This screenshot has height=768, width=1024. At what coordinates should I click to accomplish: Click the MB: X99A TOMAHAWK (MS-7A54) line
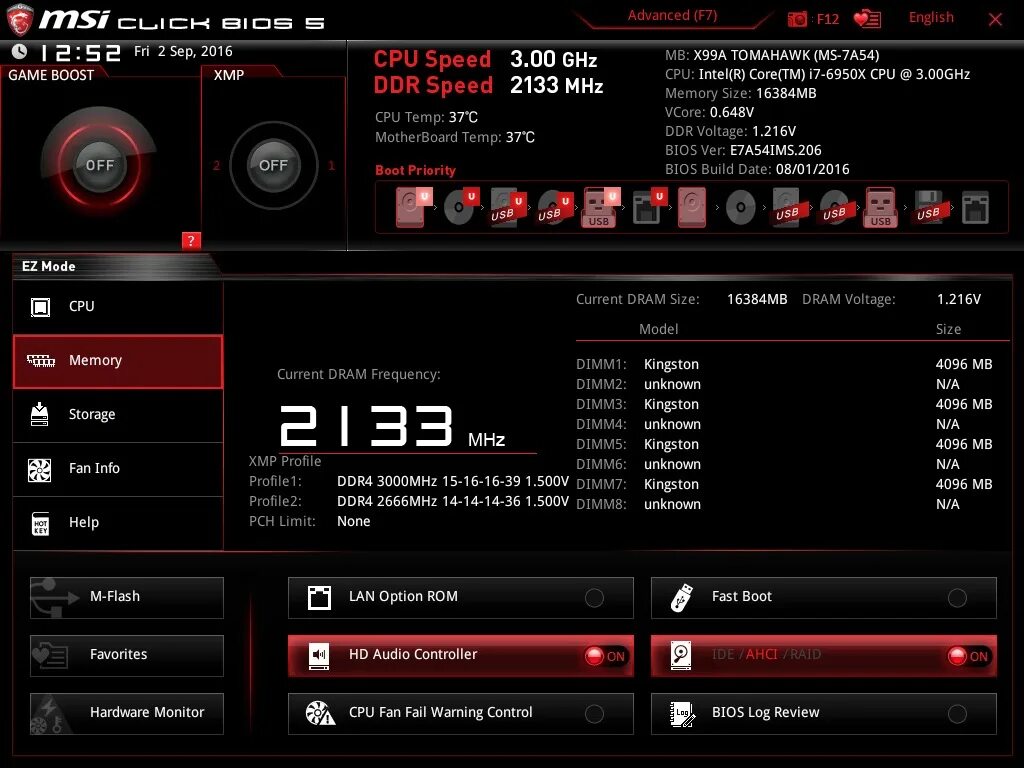[x=772, y=55]
